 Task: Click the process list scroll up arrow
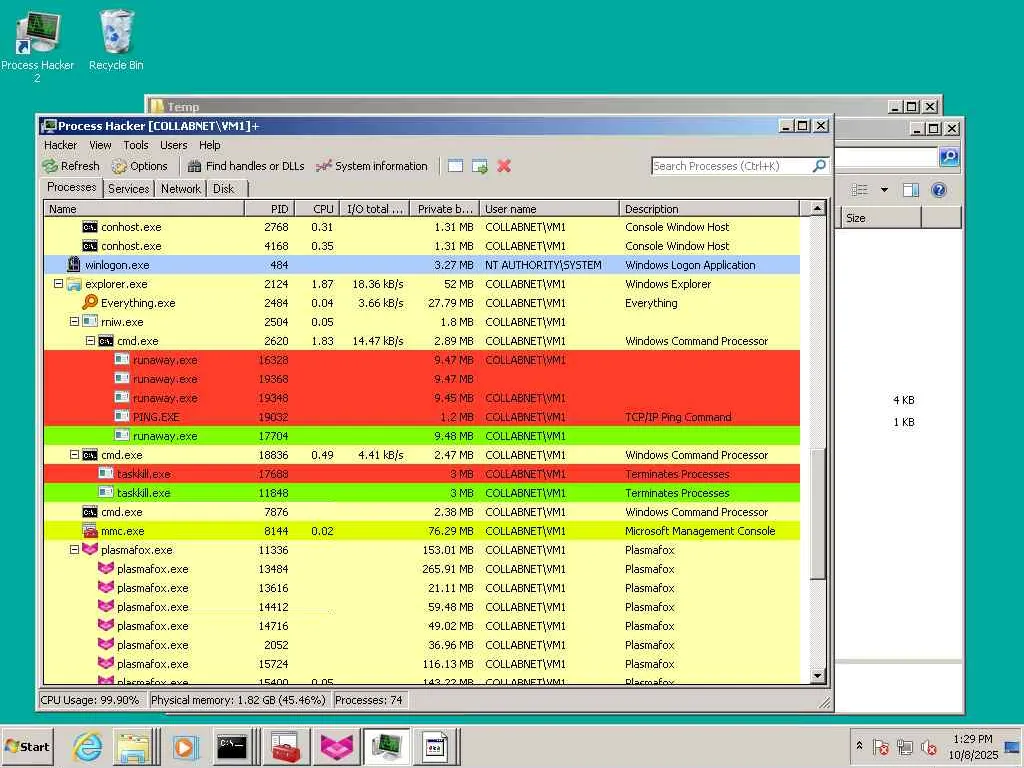coord(817,208)
